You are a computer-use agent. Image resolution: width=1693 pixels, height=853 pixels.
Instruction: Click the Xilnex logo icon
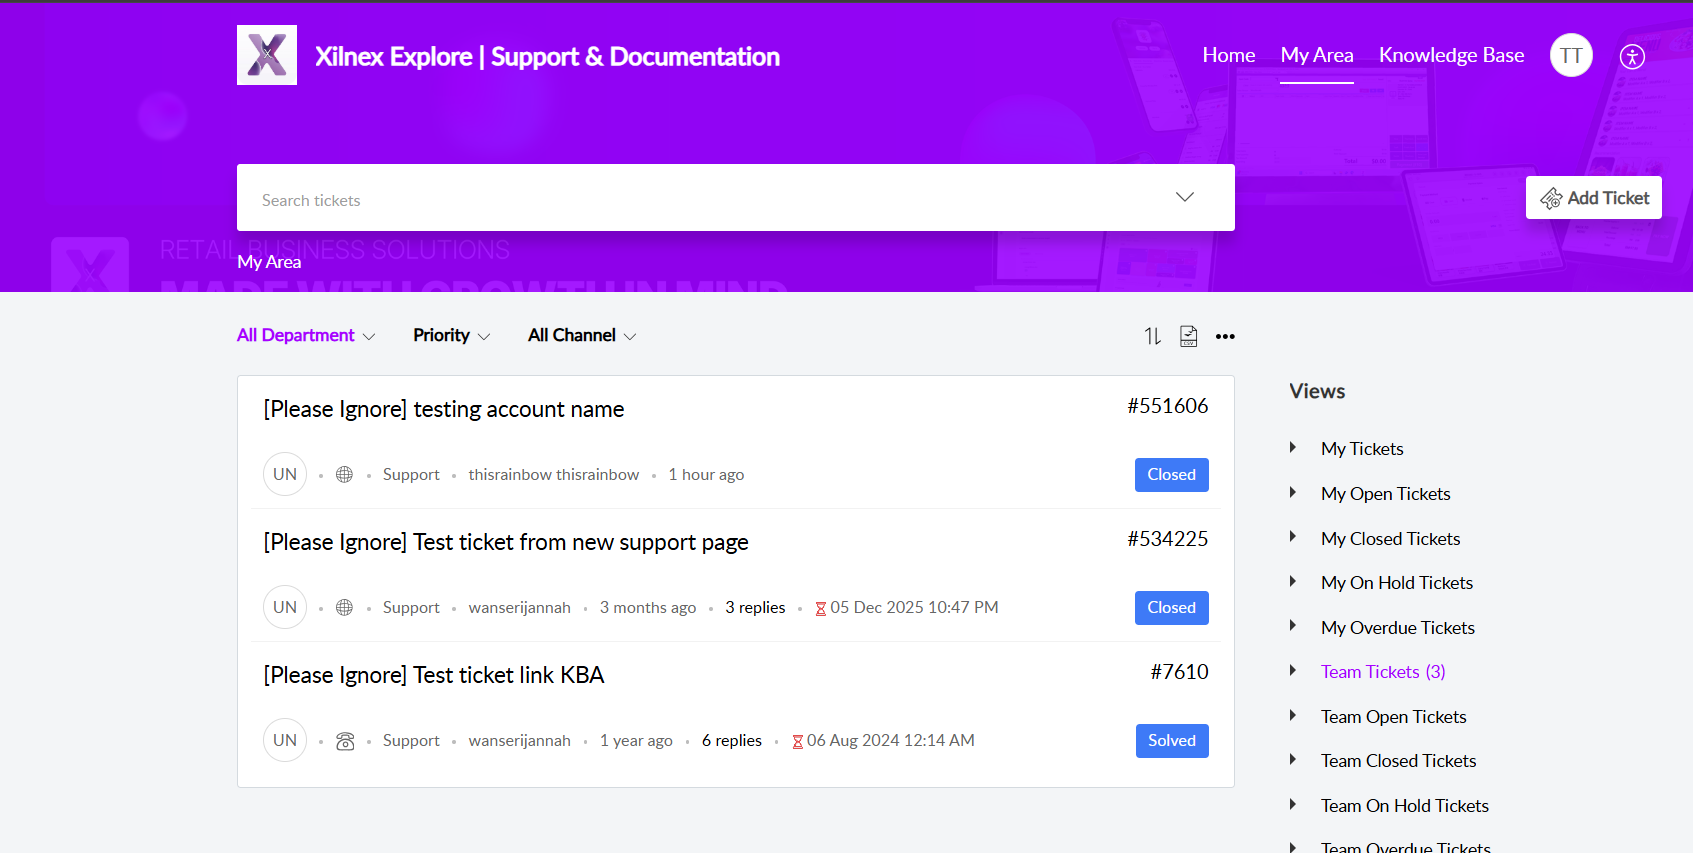(267, 55)
